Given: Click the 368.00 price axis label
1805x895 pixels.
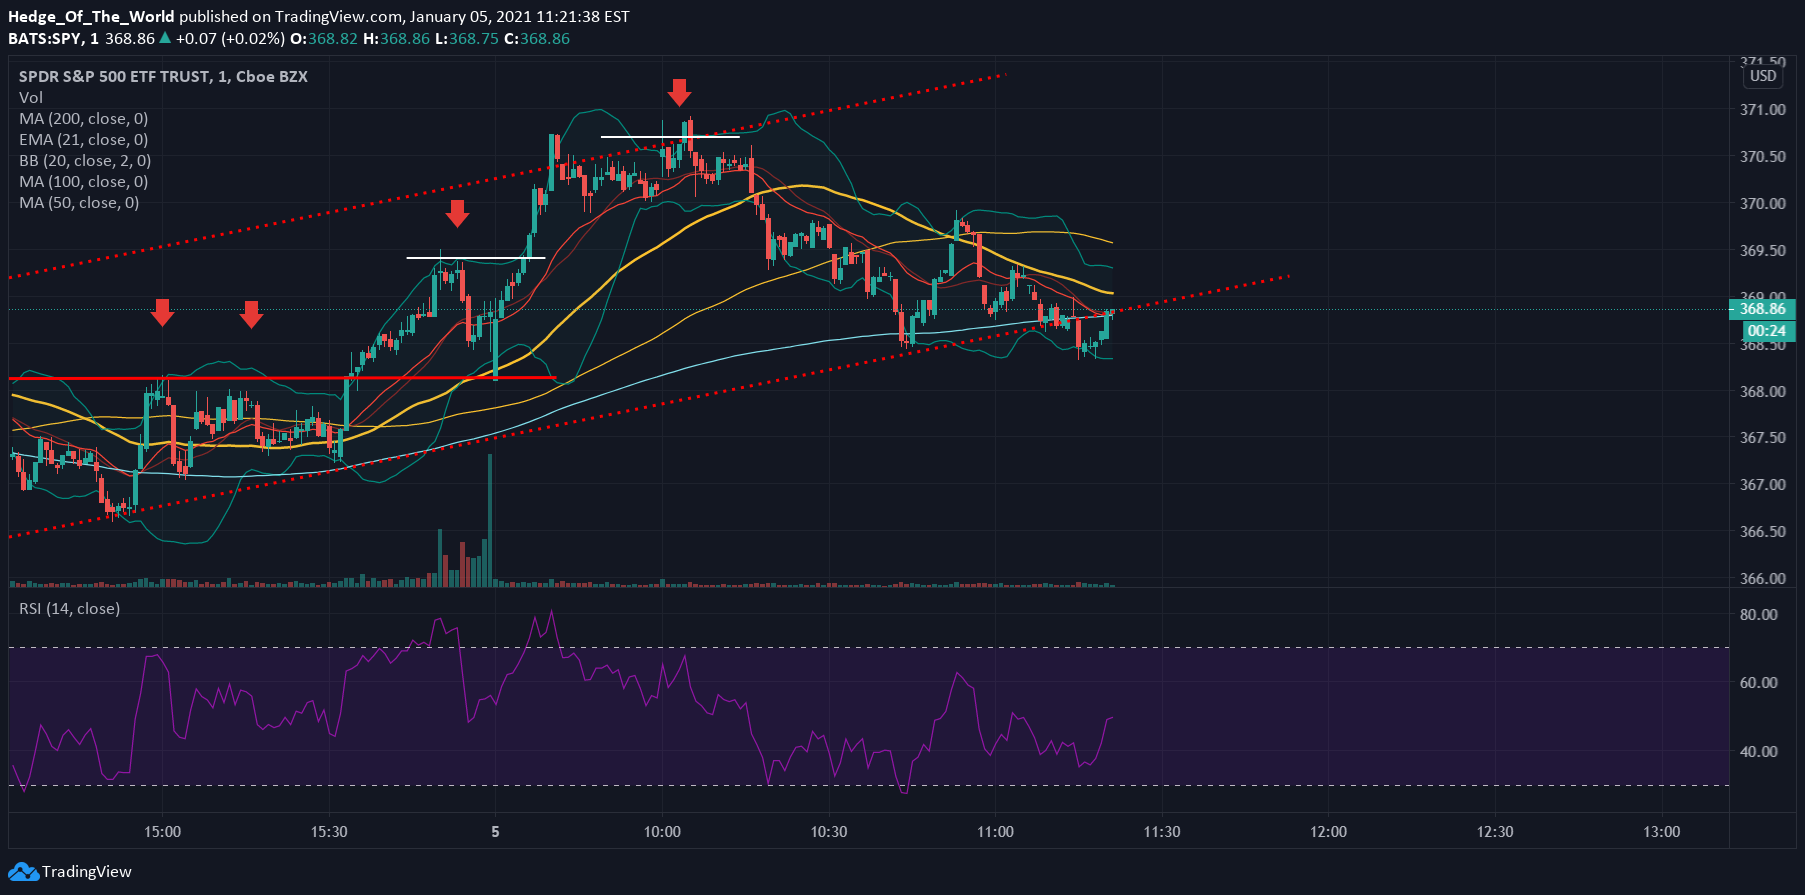Looking at the screenshot, I should point(1763,392).
